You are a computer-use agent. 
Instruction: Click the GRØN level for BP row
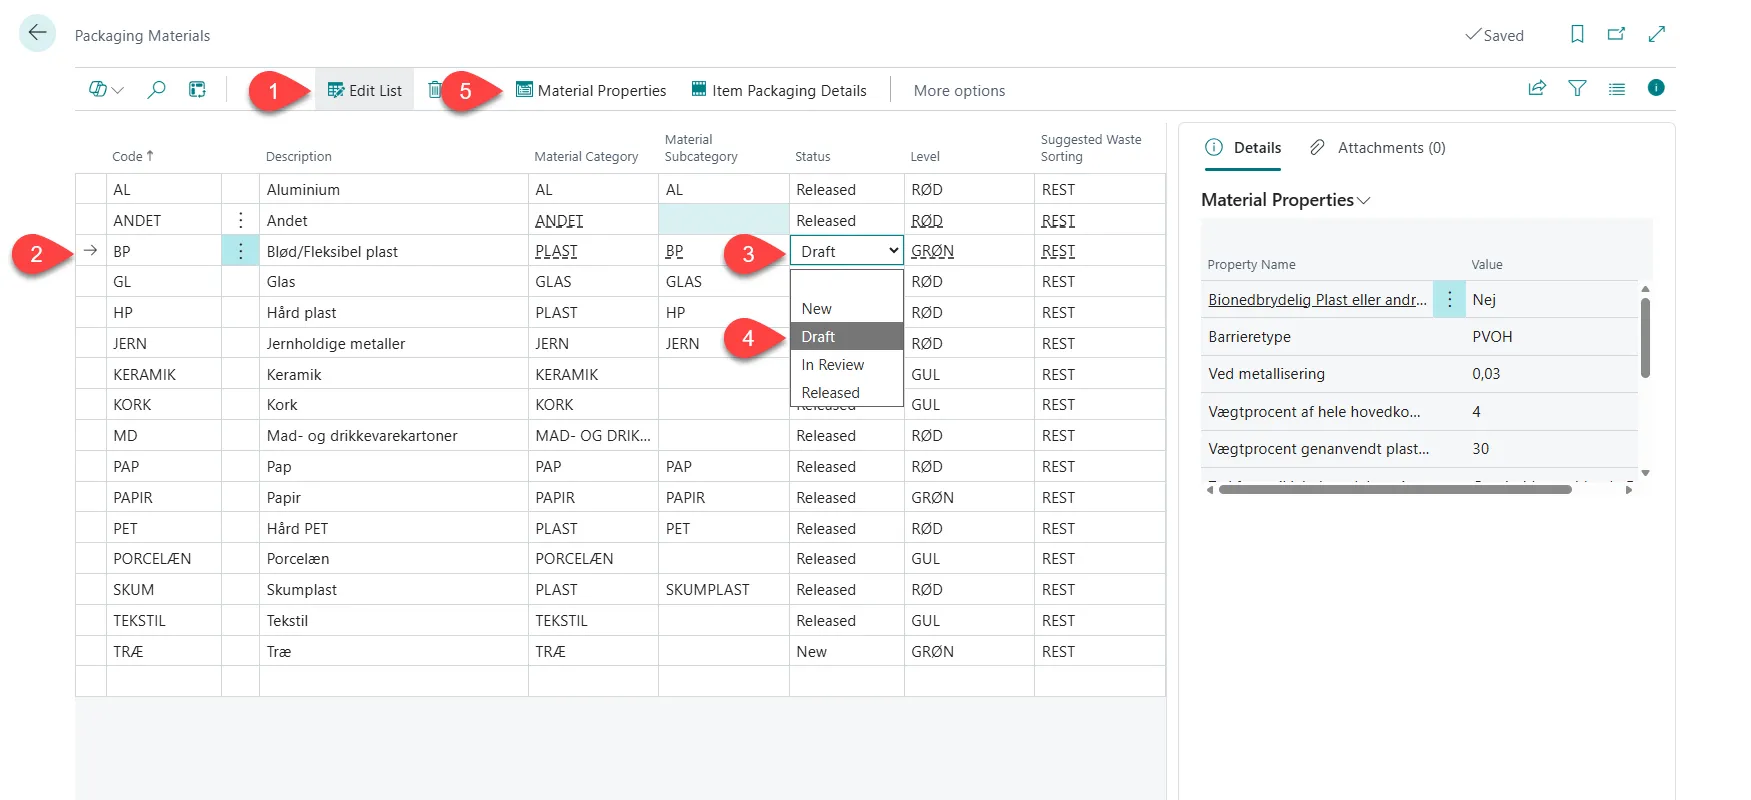(x=932, y=252)
